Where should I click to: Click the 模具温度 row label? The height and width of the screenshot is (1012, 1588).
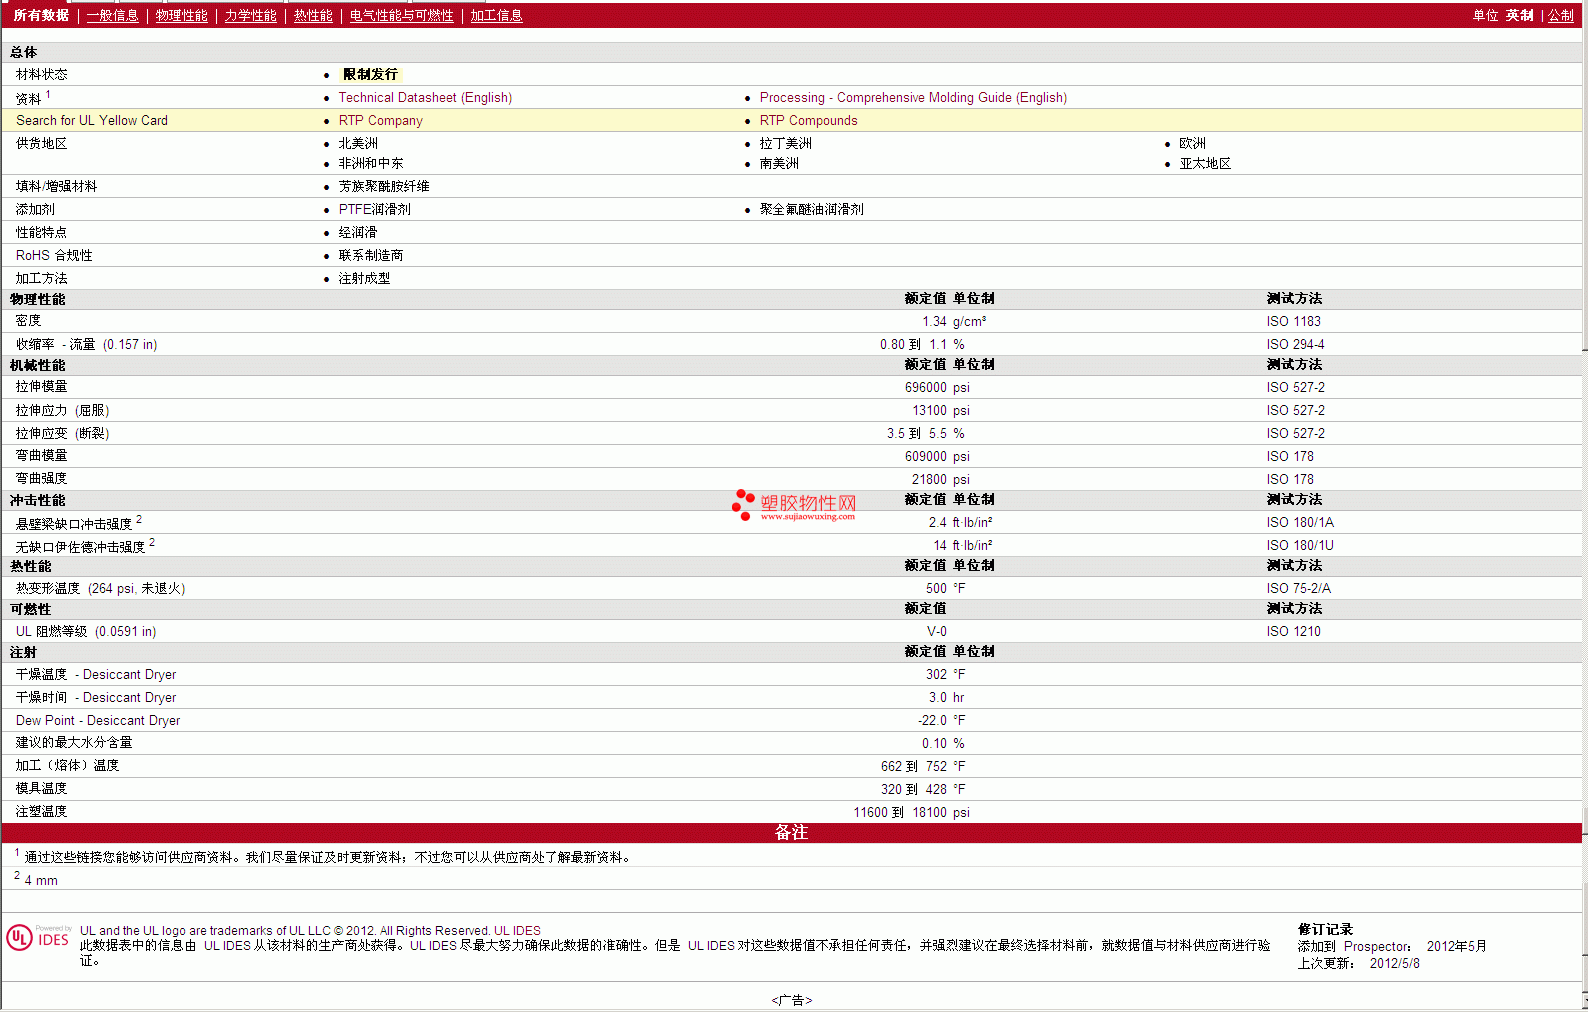tap(41, 788)
